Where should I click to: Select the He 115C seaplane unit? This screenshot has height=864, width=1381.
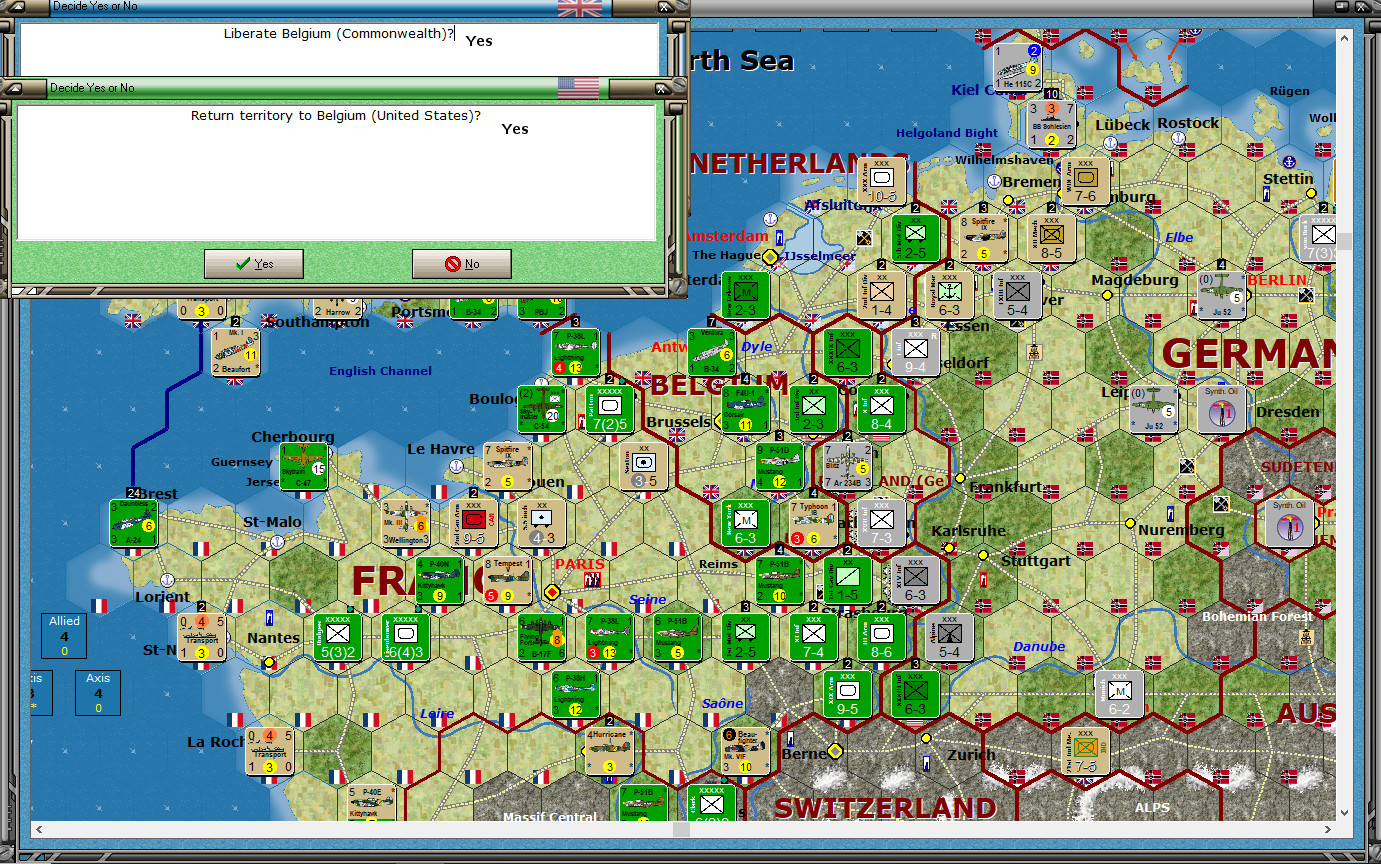tap(1018, 68)
